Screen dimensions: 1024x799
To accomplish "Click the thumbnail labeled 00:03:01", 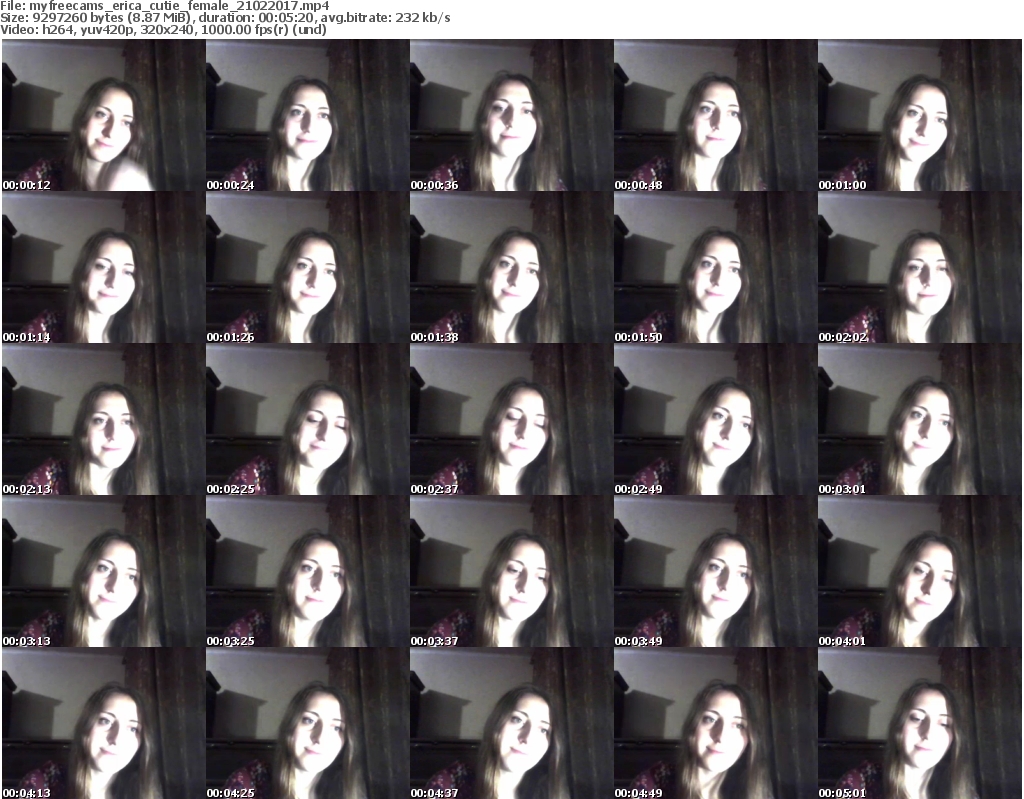I will tap(920, 419).
